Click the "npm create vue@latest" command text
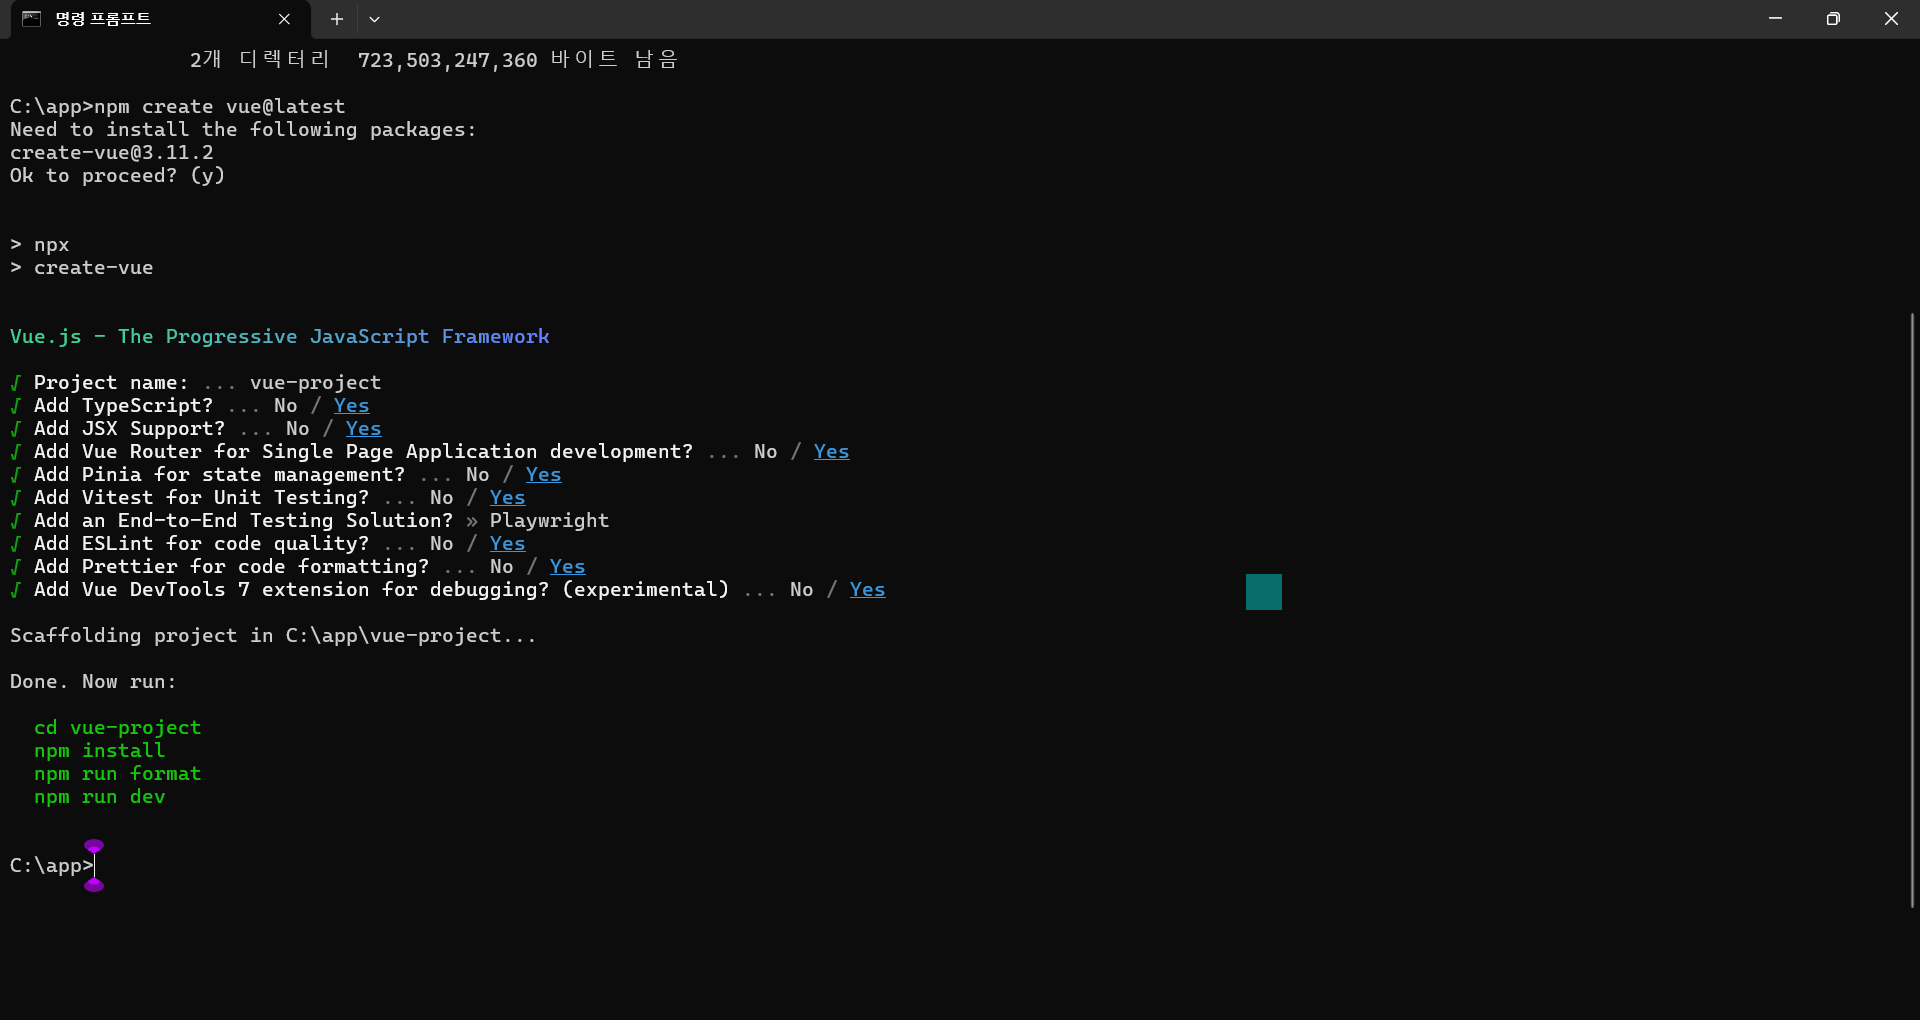Screen dimensions: 1920x1020 219,106
